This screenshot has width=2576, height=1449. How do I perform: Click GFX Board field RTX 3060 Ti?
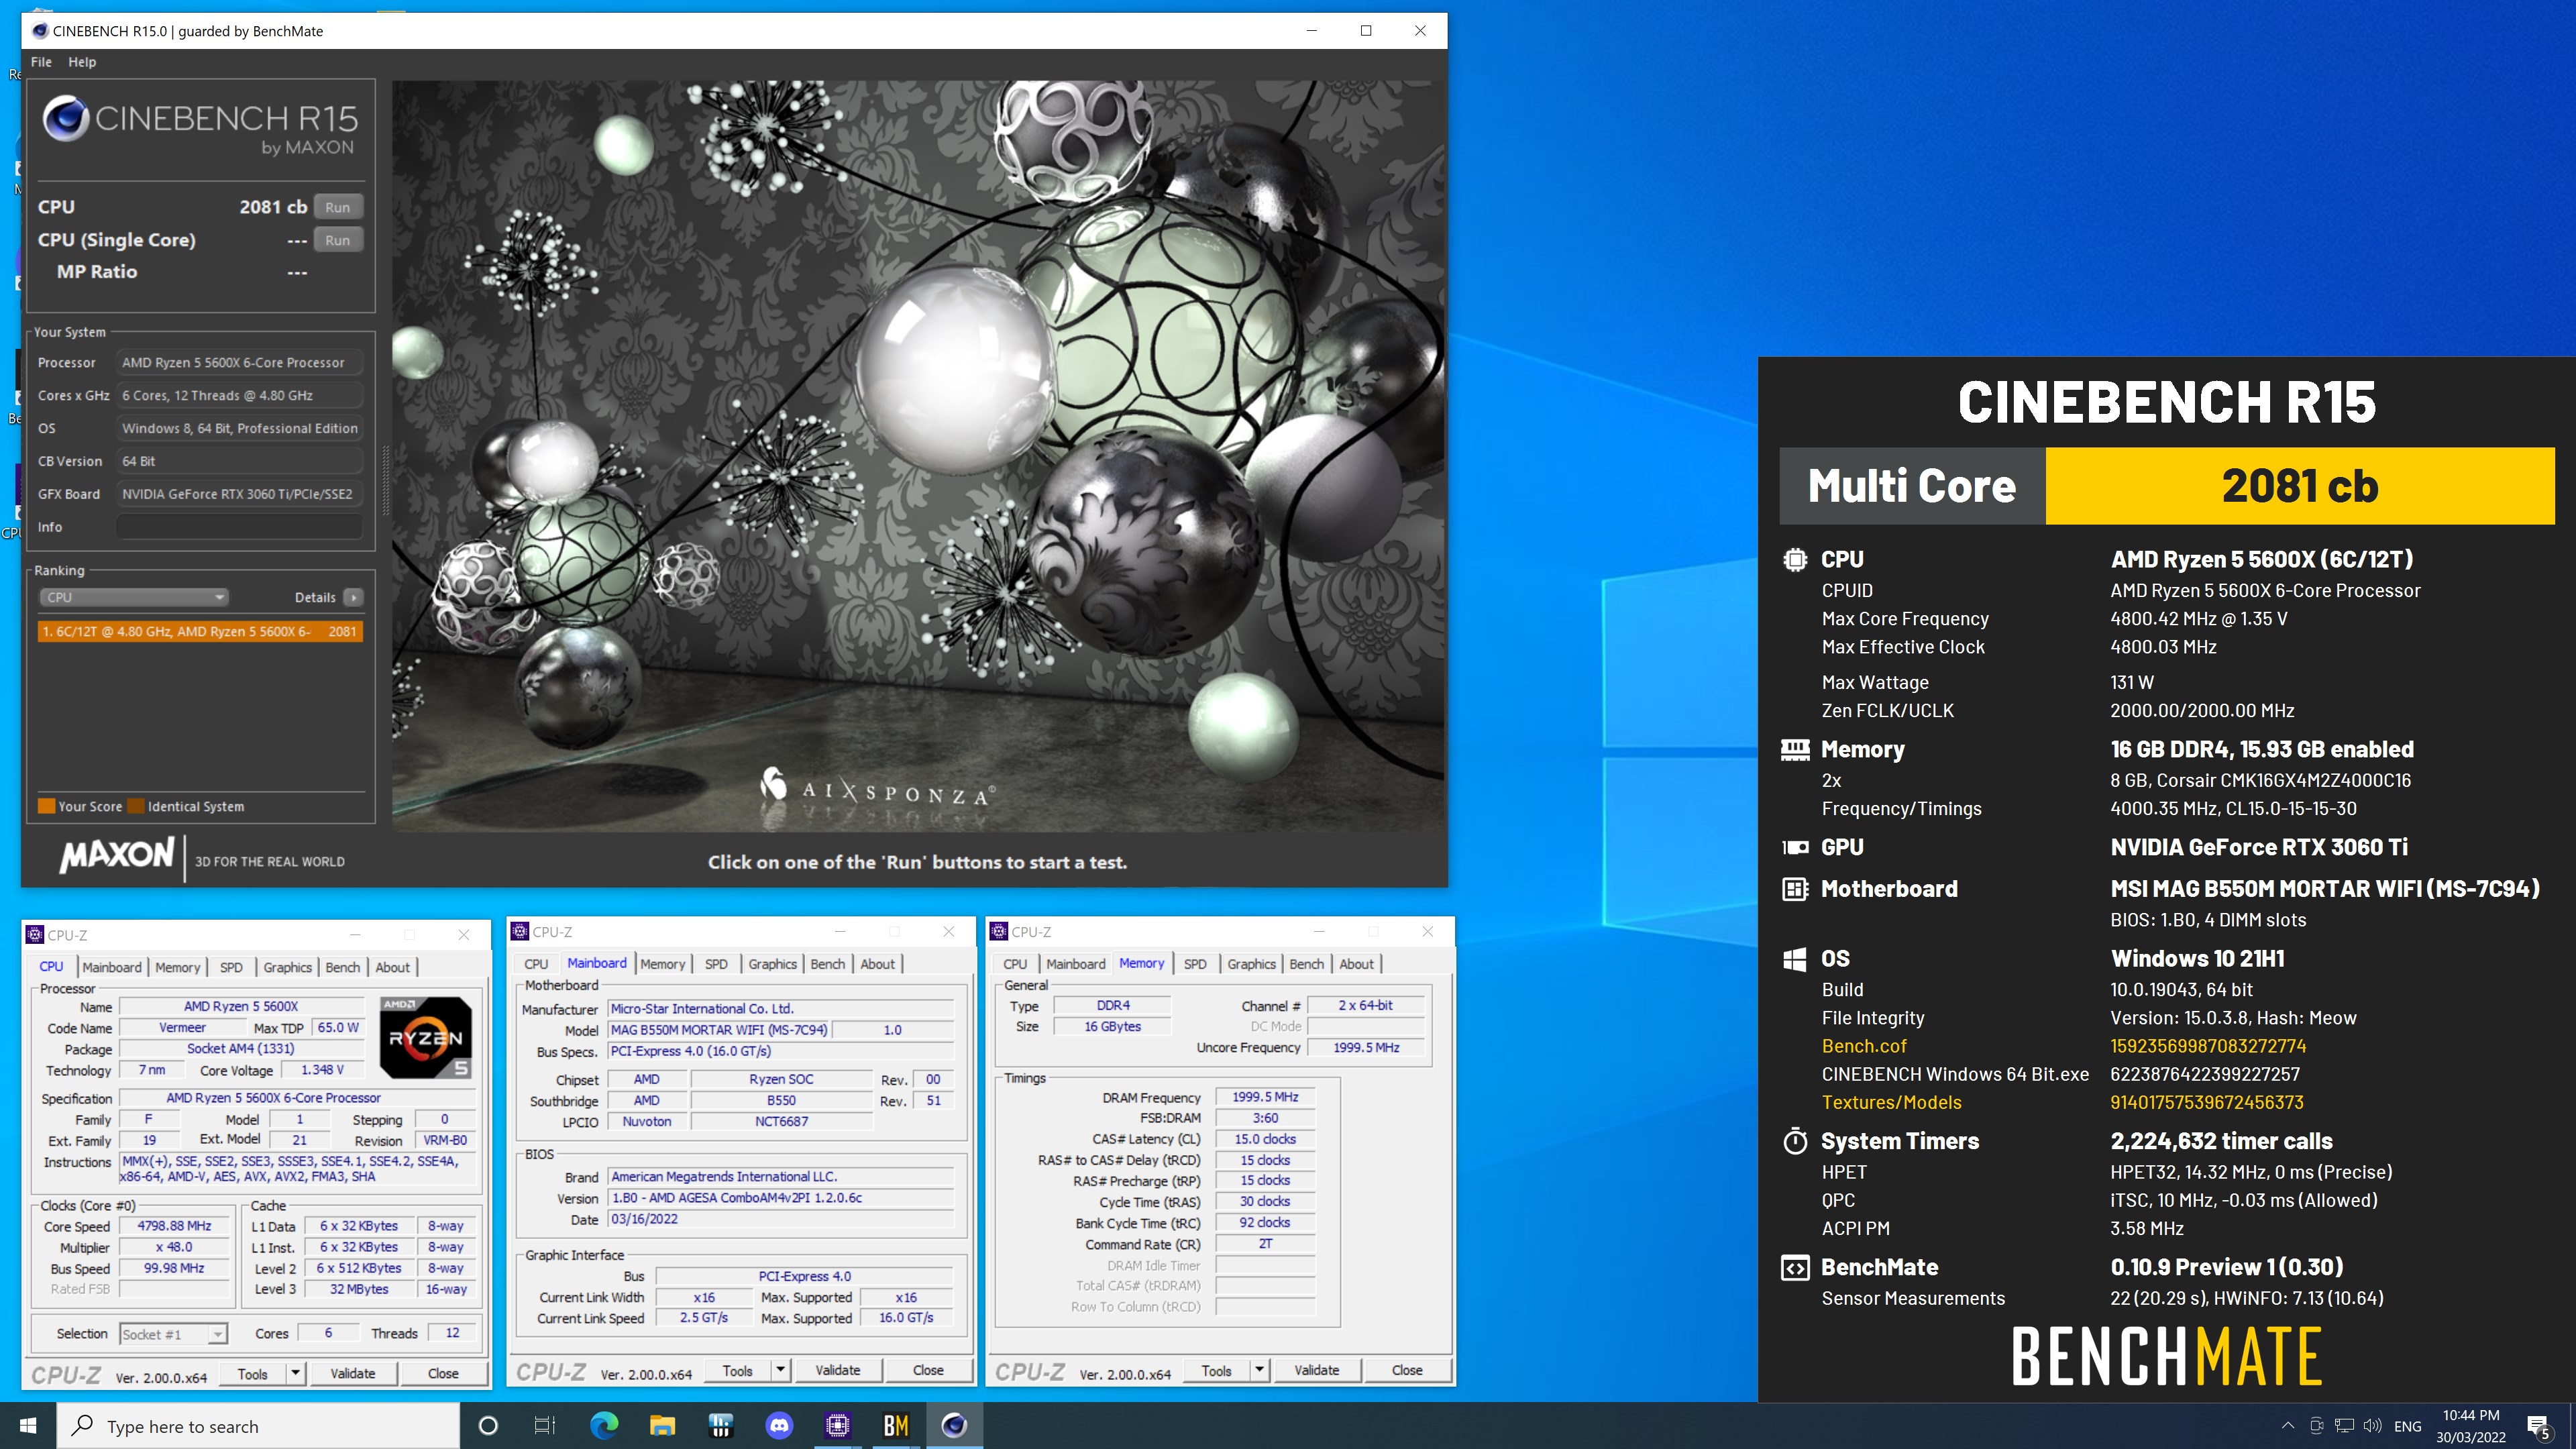point(239,494)
